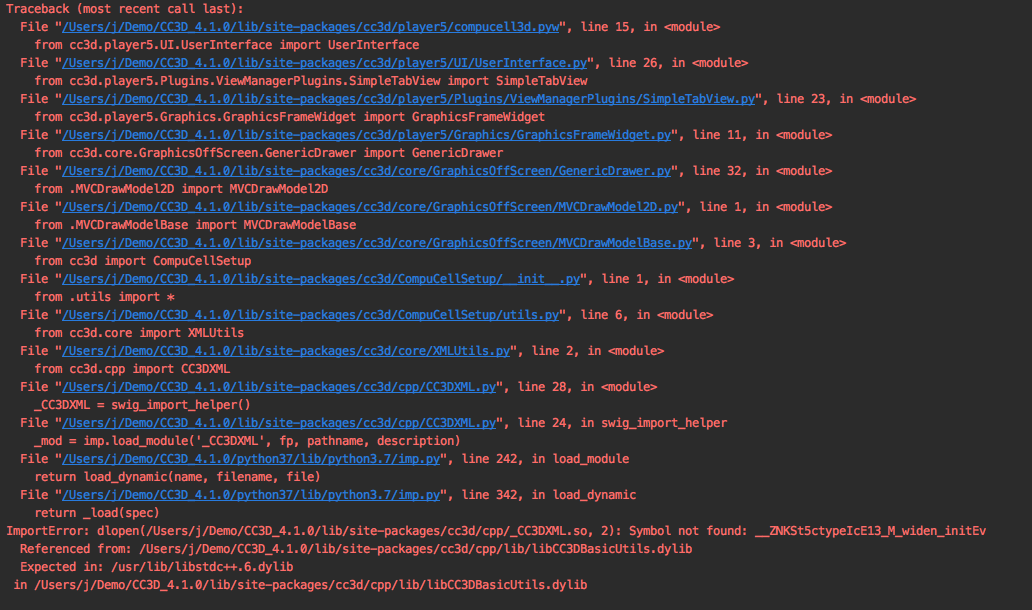
Task: Open the SimpleTabView.py file link
Action: click(x=409, y=99)
